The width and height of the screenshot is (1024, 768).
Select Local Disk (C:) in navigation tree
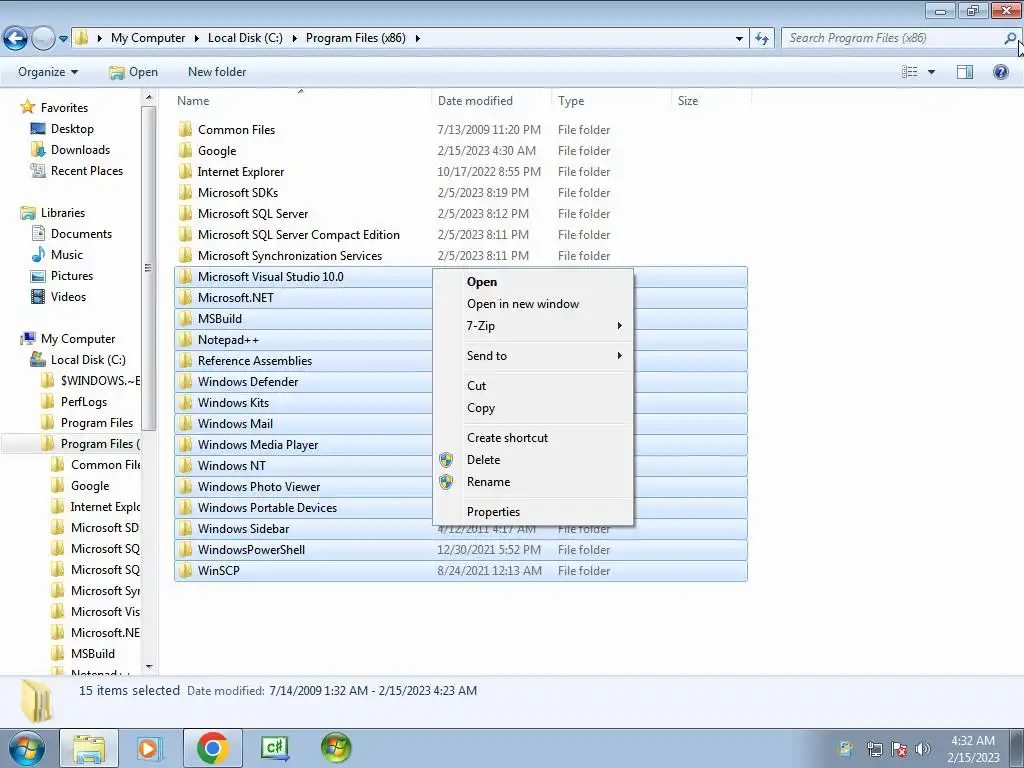pyautogui.click(x=88, y=360)
